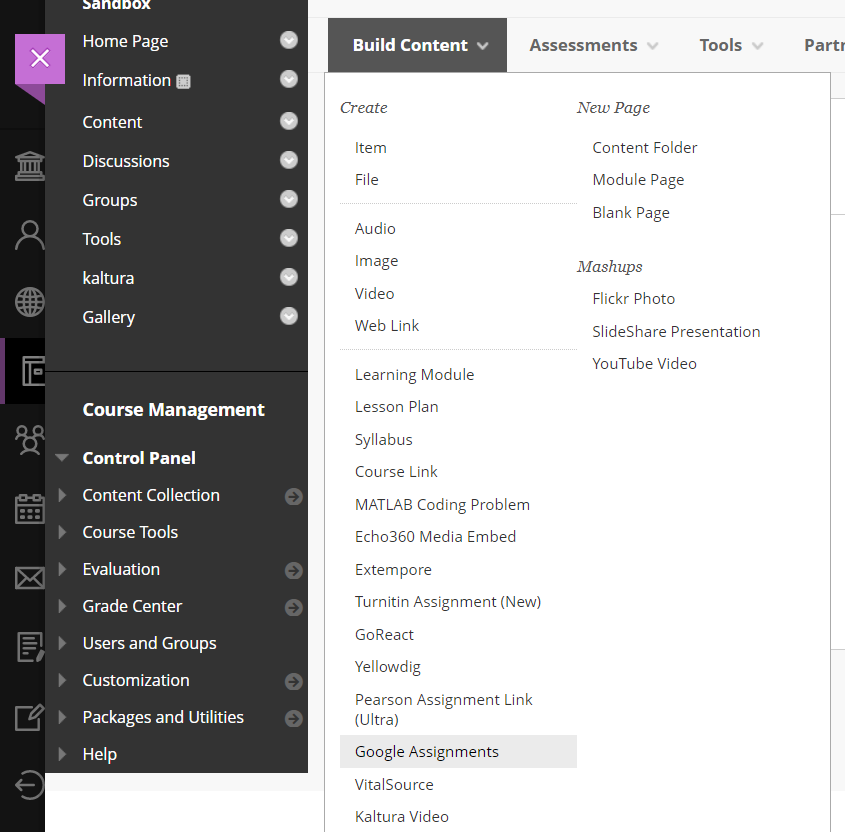Choose Kaltura Video from the menu
The height and width of the screenshot is (832, 845).
click(x=401, y=817)
